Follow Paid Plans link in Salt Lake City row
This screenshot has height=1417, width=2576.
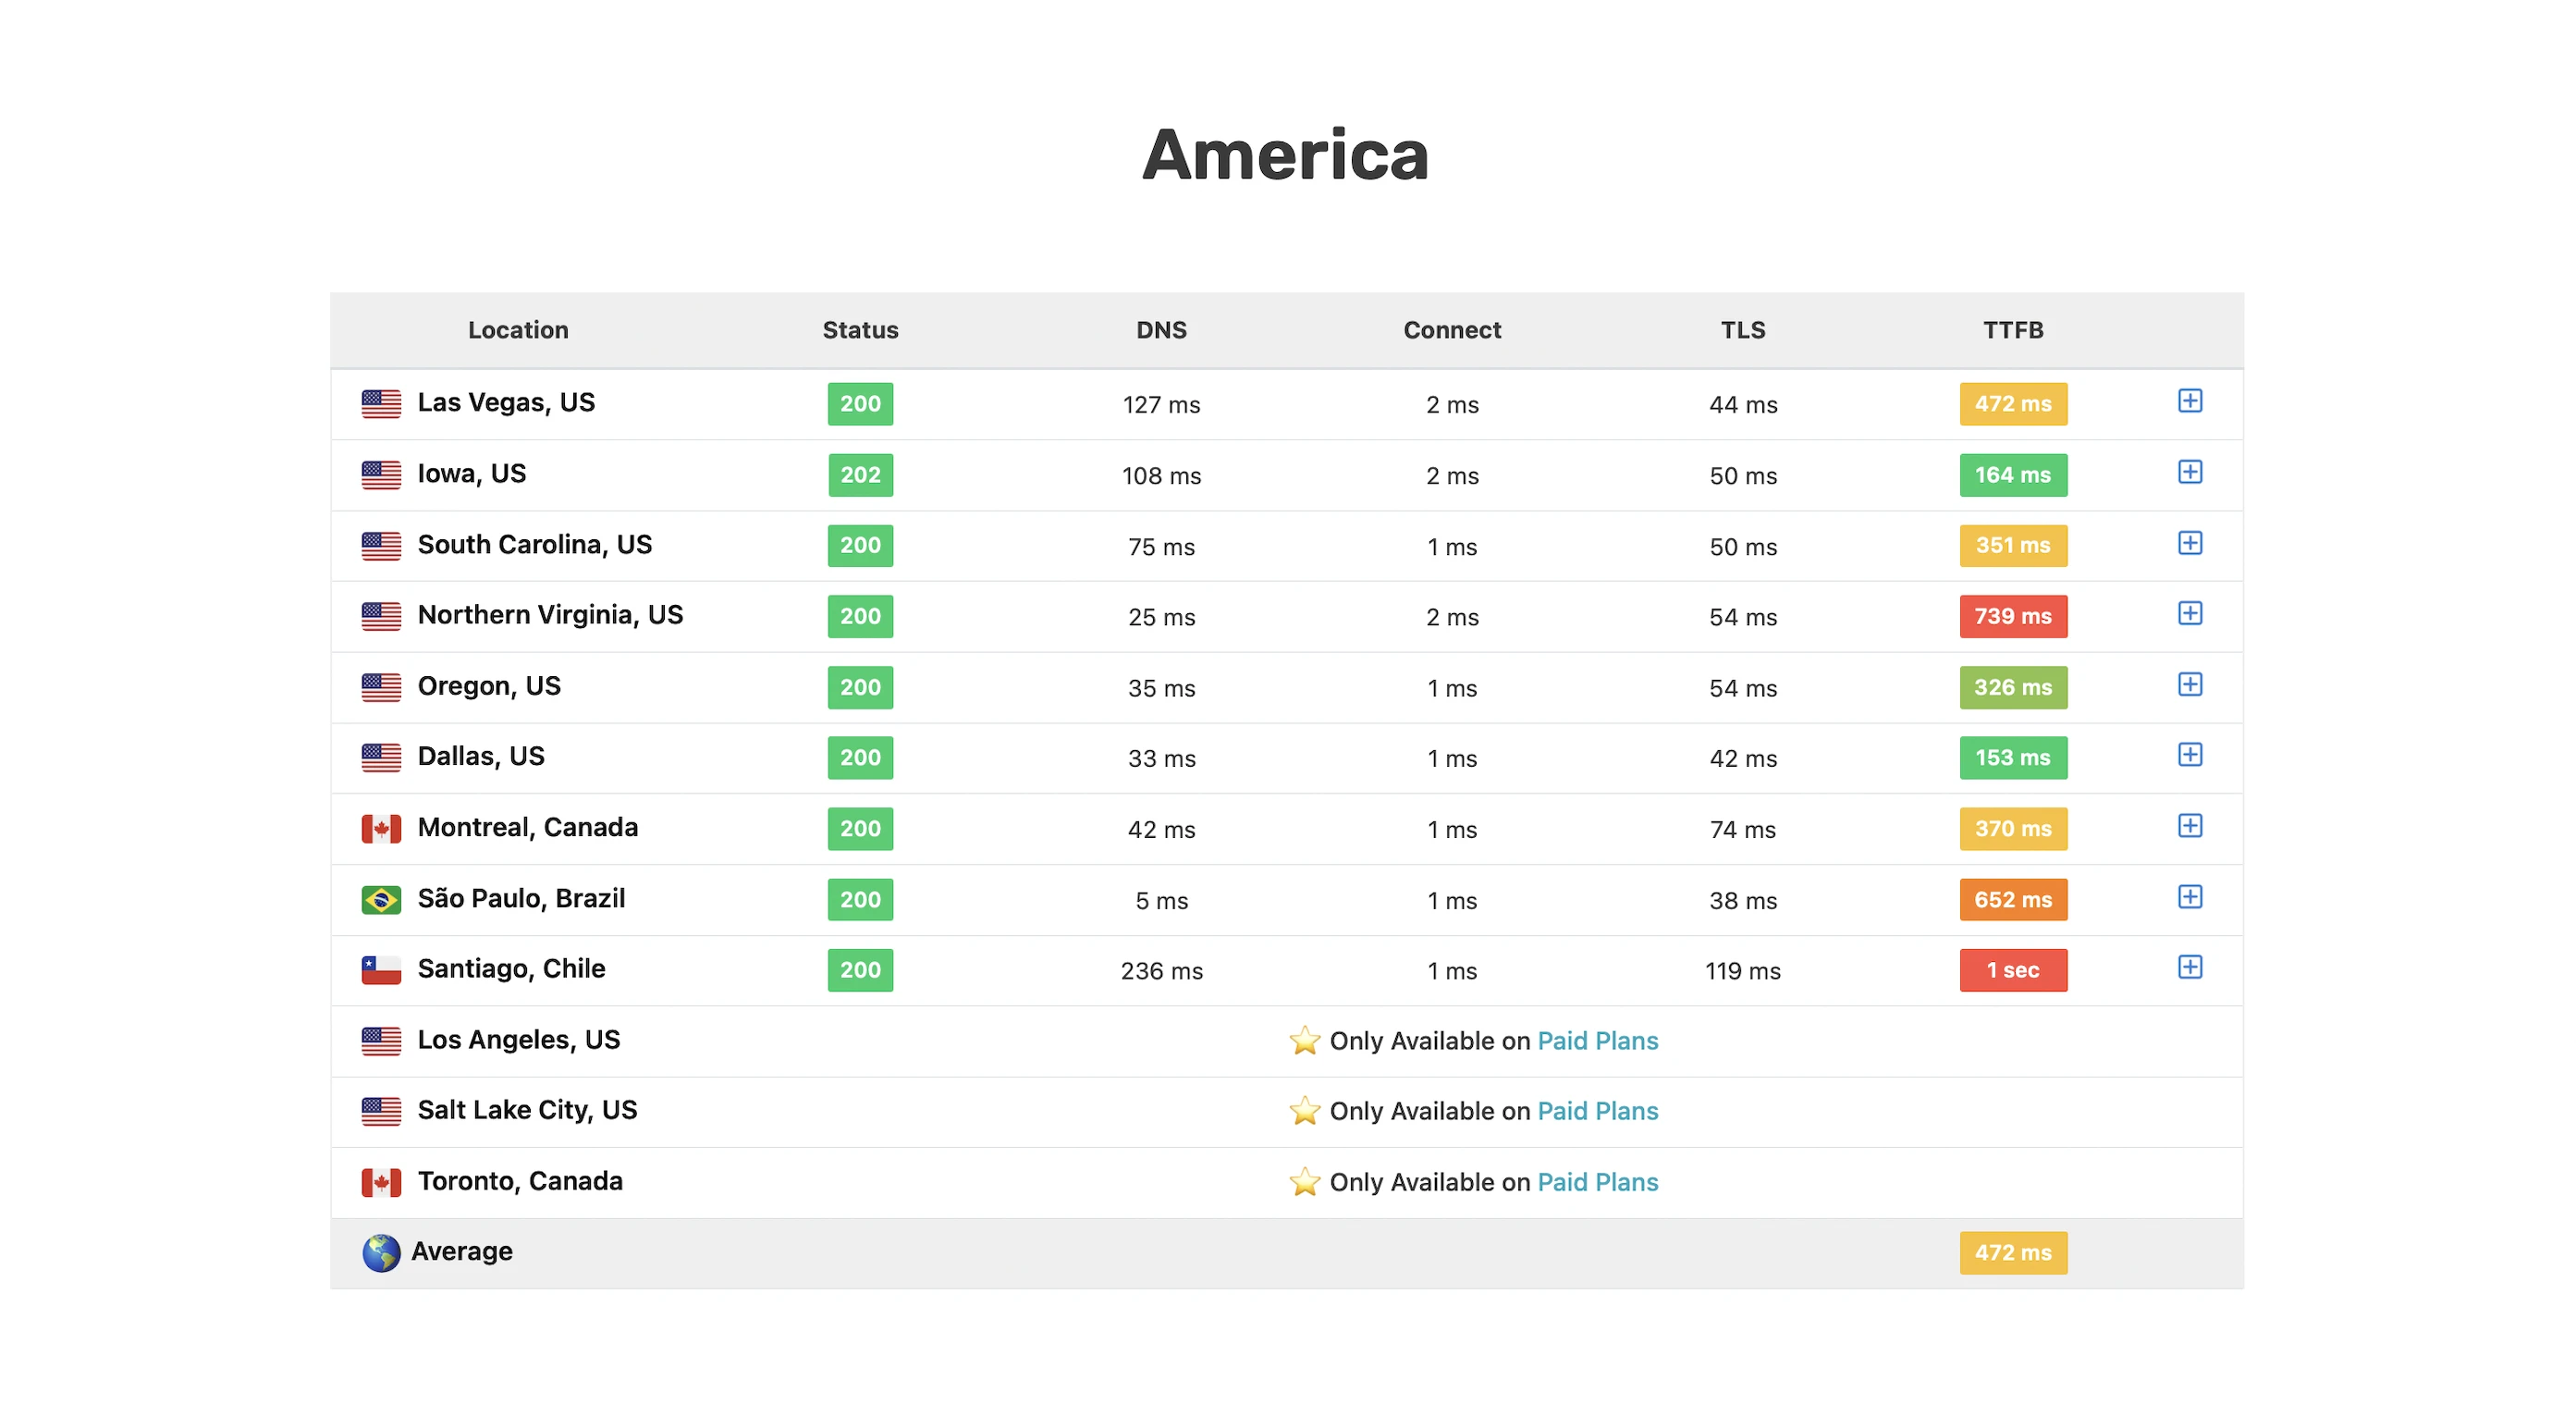coord(1597,1111)
